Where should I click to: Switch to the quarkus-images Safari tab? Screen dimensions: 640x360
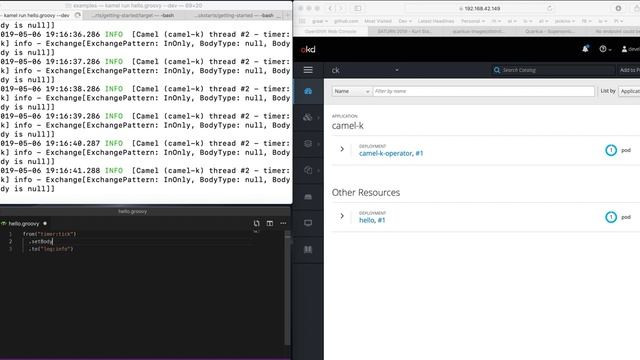478,31
